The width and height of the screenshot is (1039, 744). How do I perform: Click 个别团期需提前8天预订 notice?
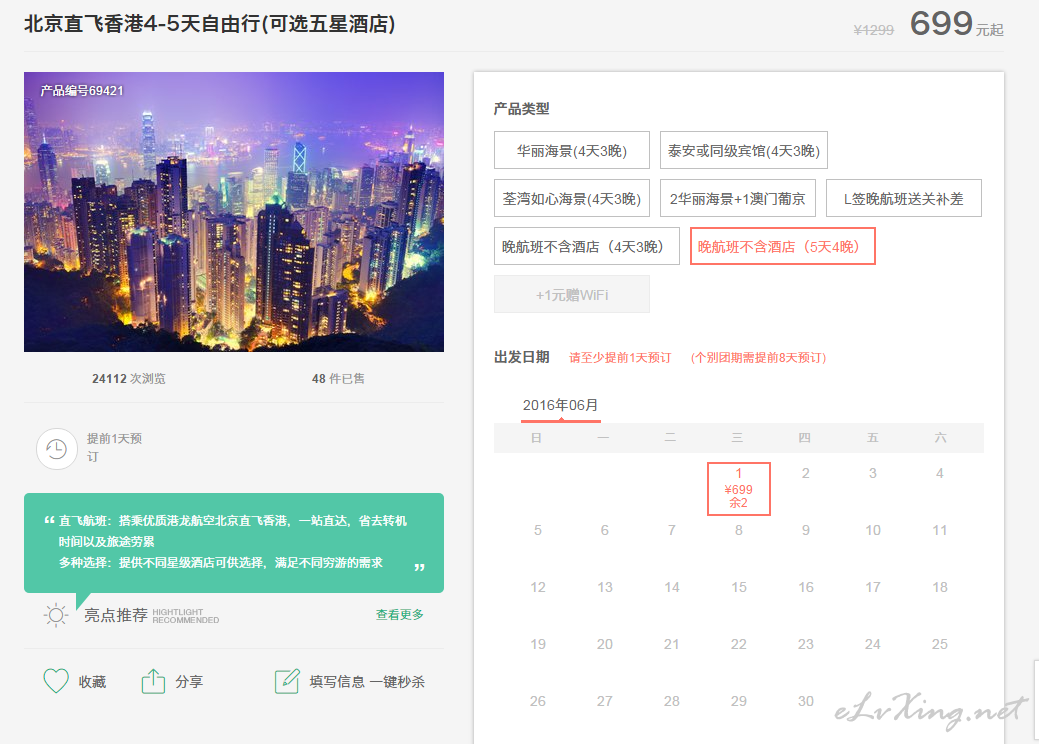758,358
